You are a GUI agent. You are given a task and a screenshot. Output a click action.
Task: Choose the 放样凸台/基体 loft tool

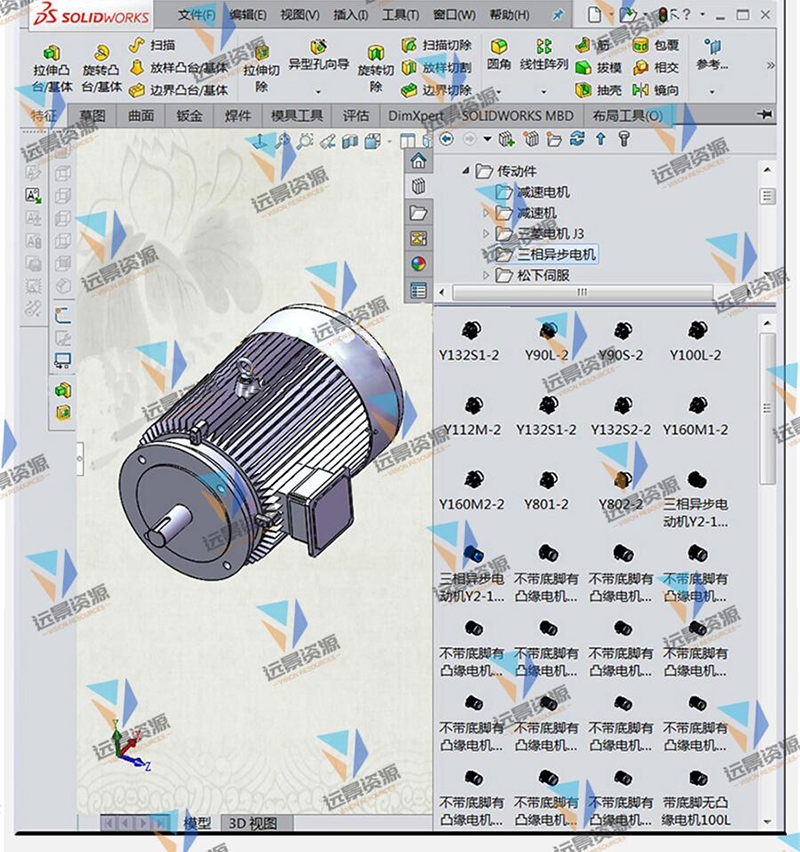tap(179, 68)
